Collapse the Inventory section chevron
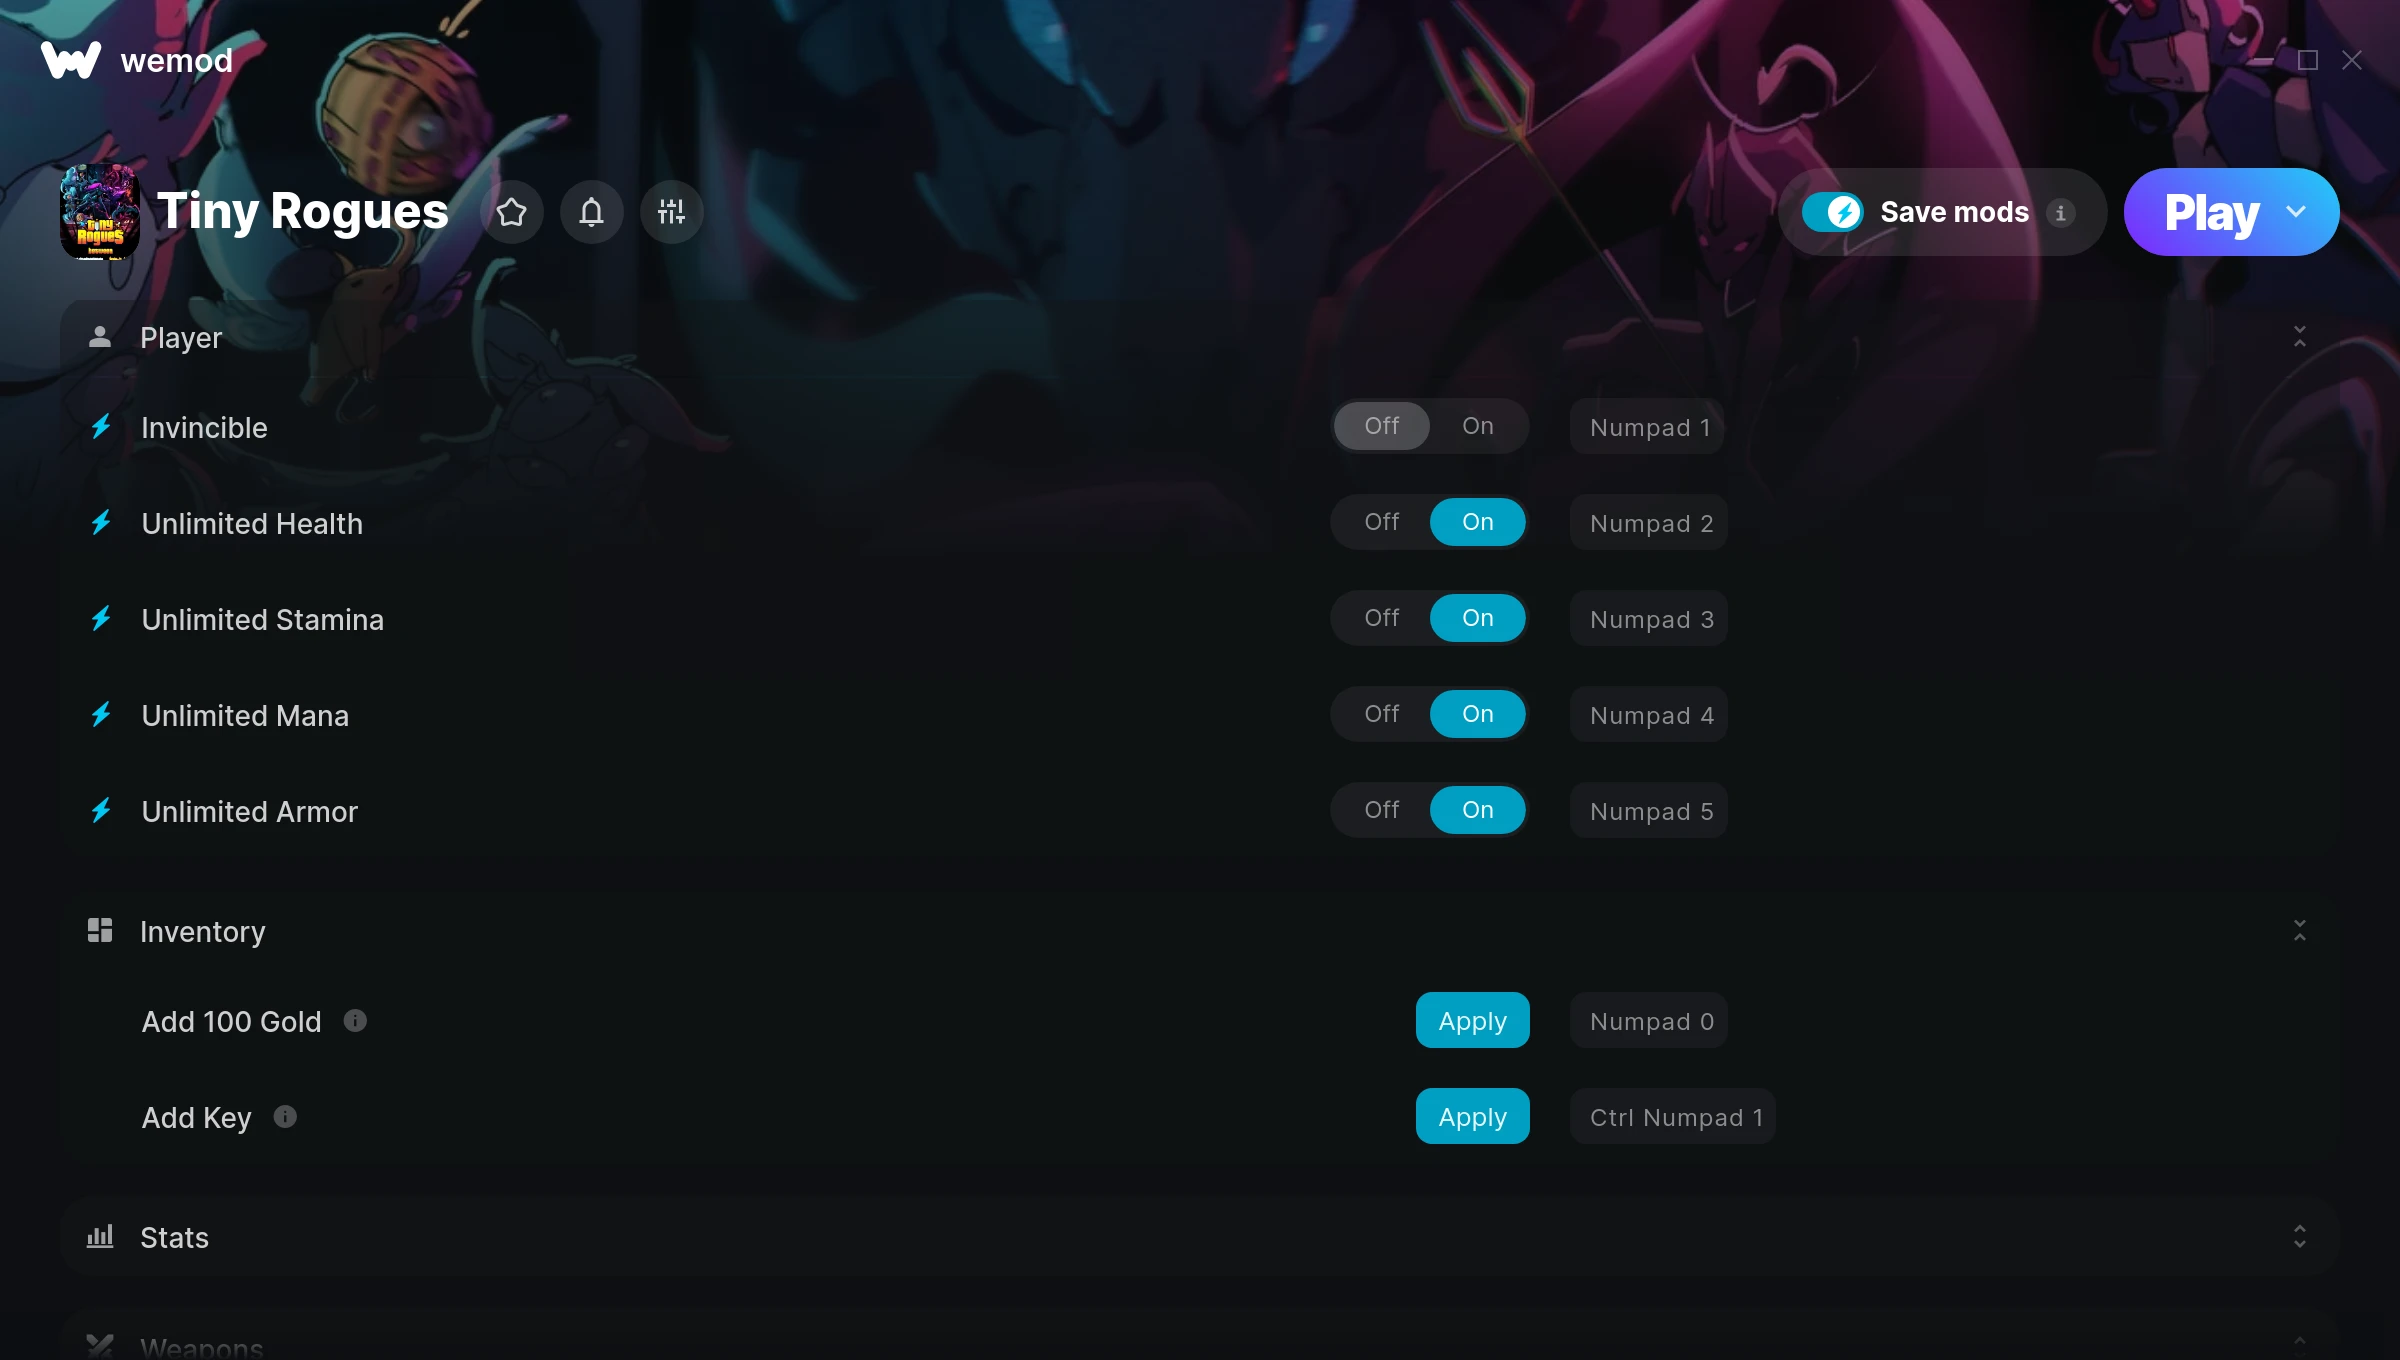 pyautogui.click(x=2299, y=931)
